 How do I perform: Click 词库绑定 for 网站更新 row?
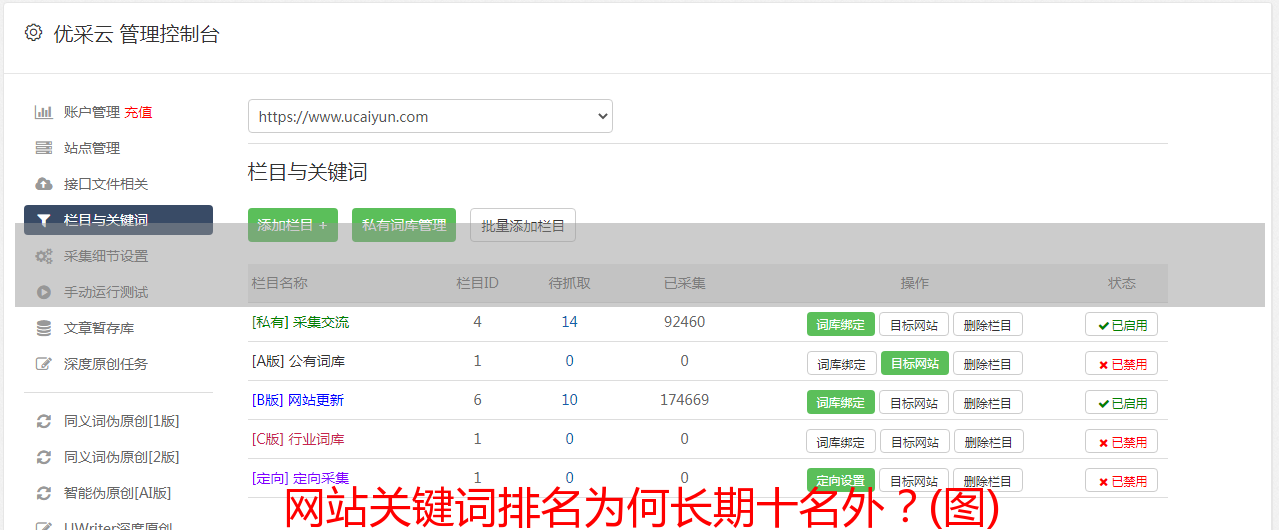click(841, 402)
